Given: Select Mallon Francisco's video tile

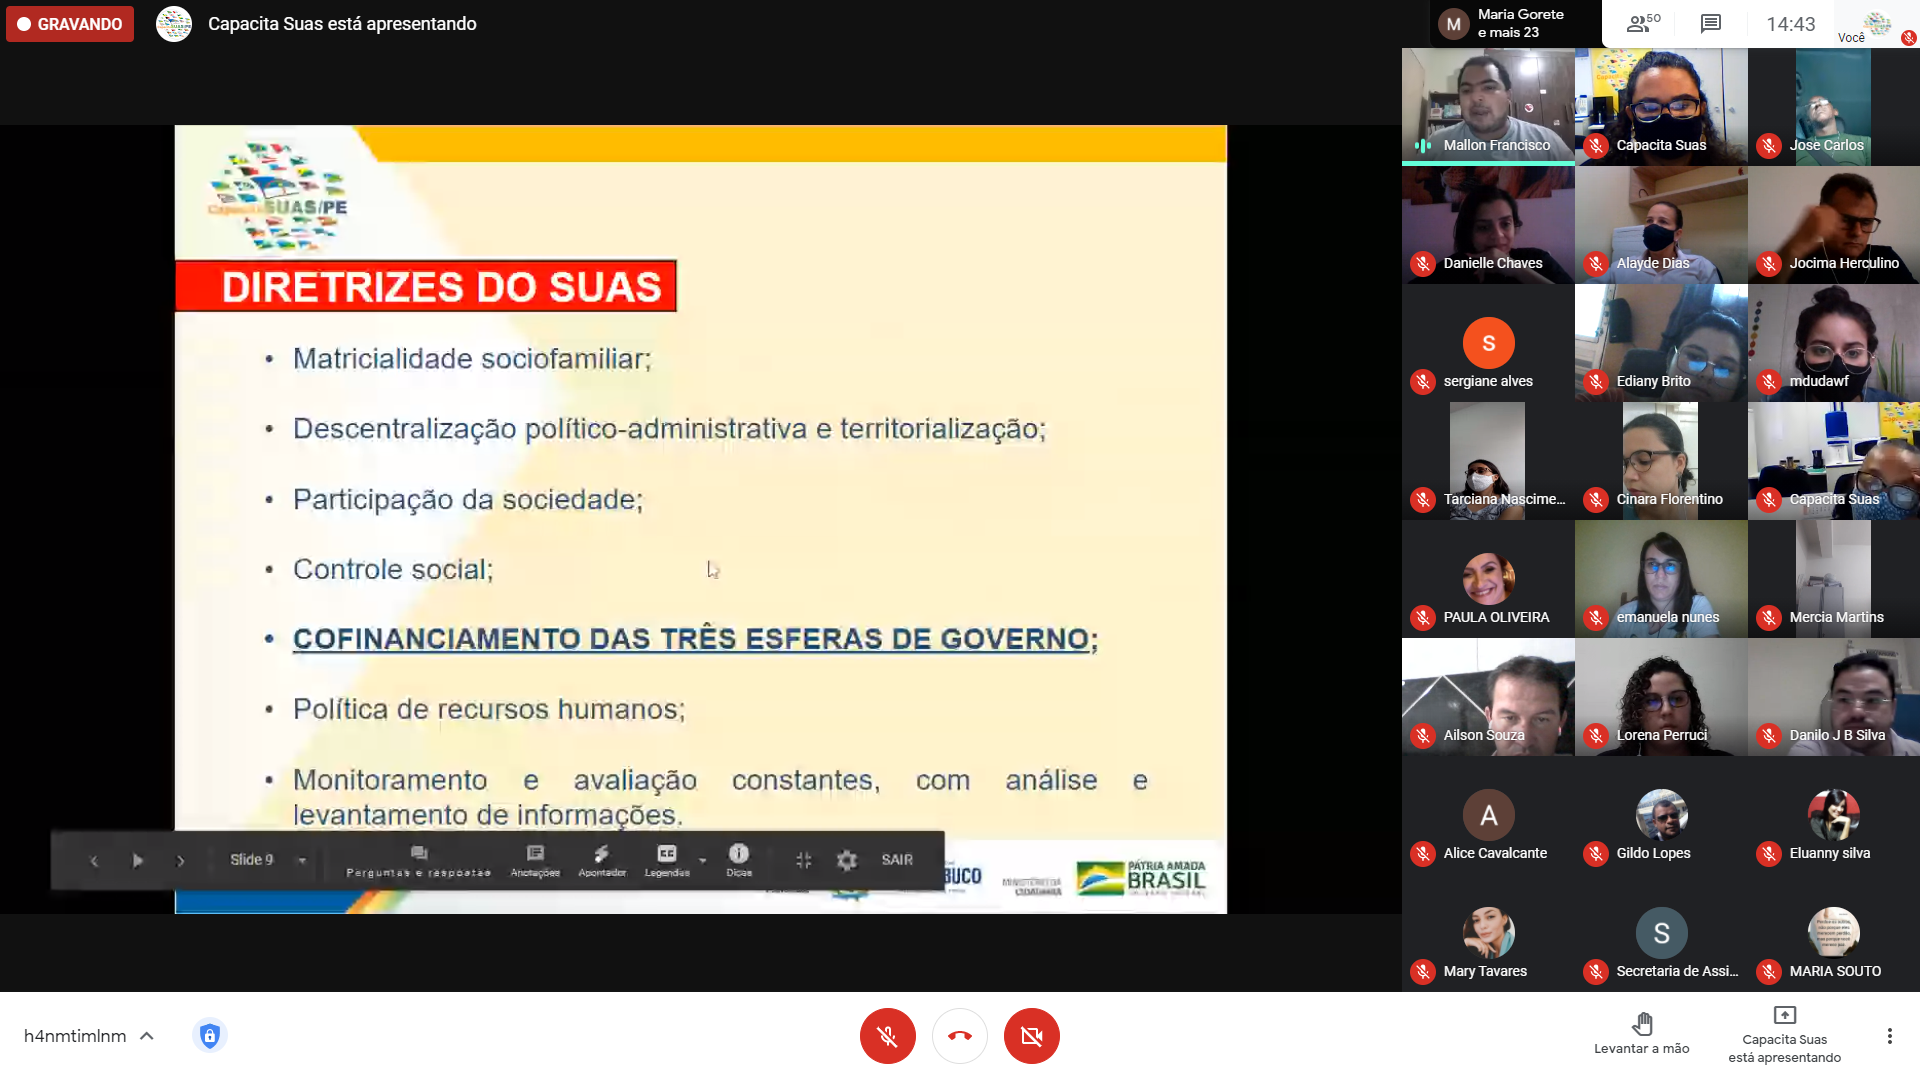Looking at the screenshot, I should [x=1487, y=106].
